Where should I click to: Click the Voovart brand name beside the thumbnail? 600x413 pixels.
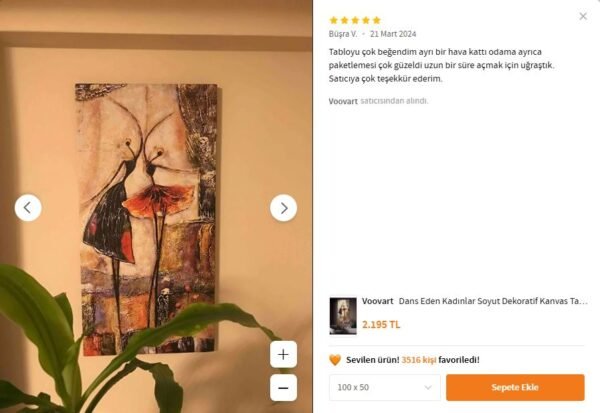pyautogui.click(x=377, y=301)
